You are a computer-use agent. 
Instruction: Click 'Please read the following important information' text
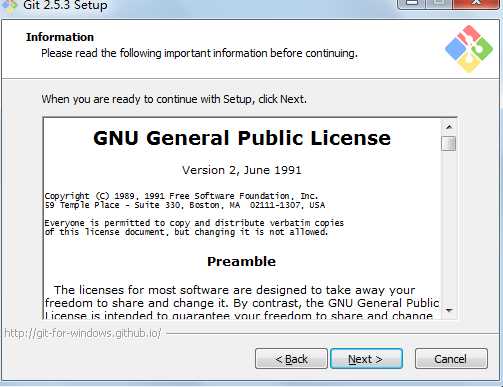199,53
